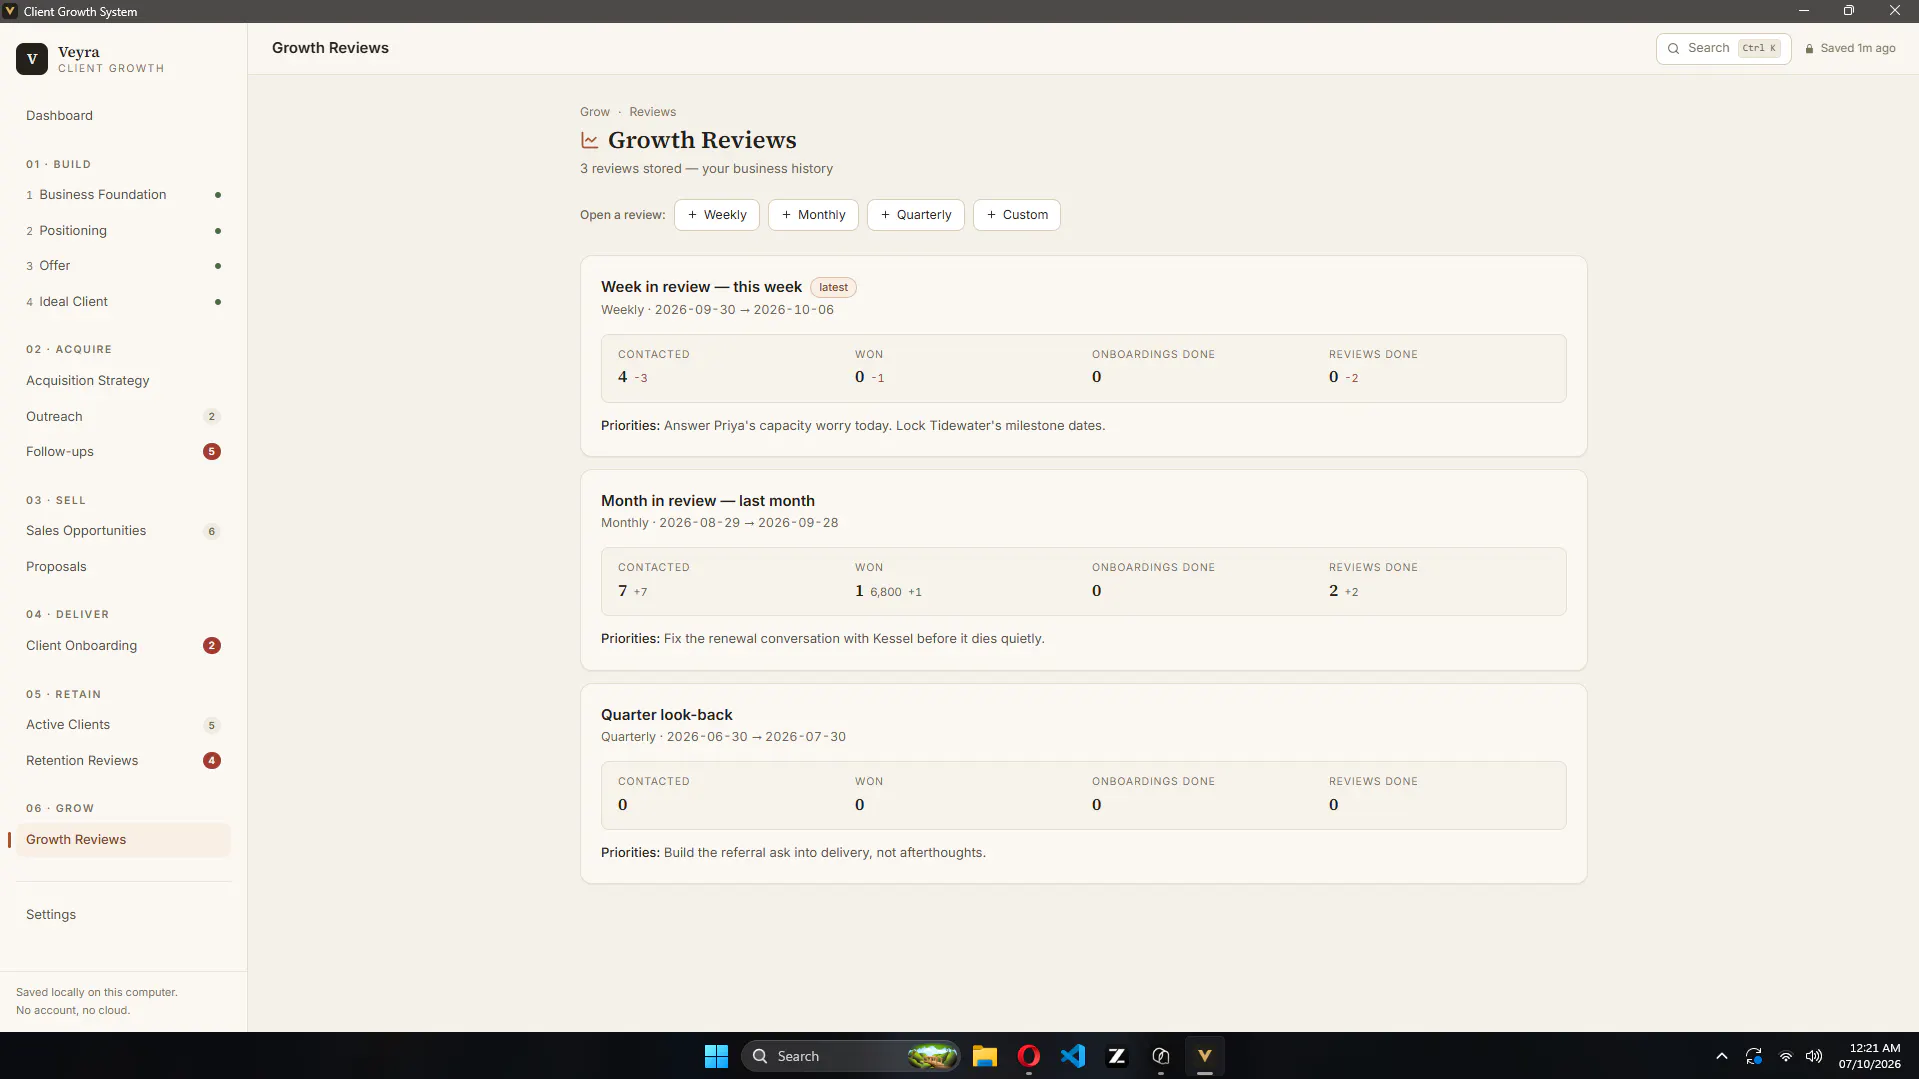The height and width of the screenshot is (1079, 1919).
Task: Click the Follow-ups badge showing 5
Action: click(212, 452)
